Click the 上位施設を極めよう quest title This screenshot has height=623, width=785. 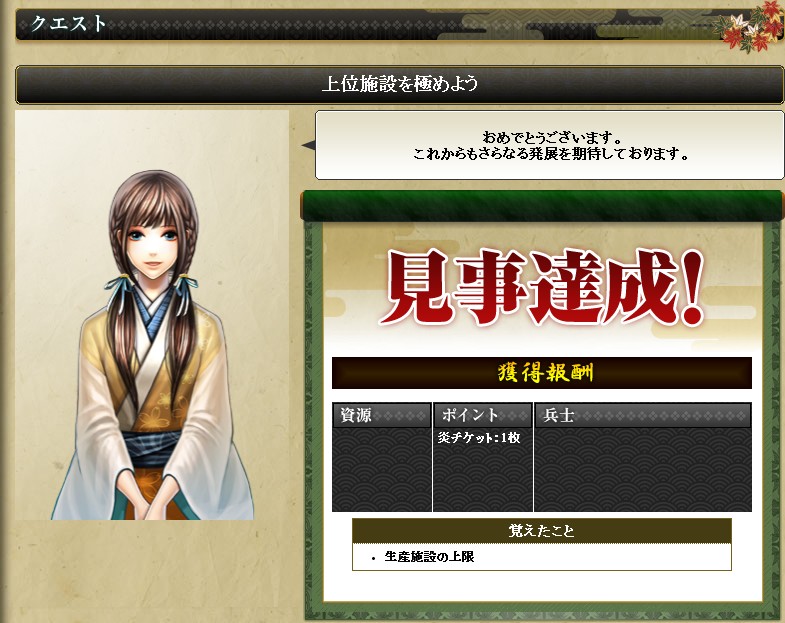400,84
